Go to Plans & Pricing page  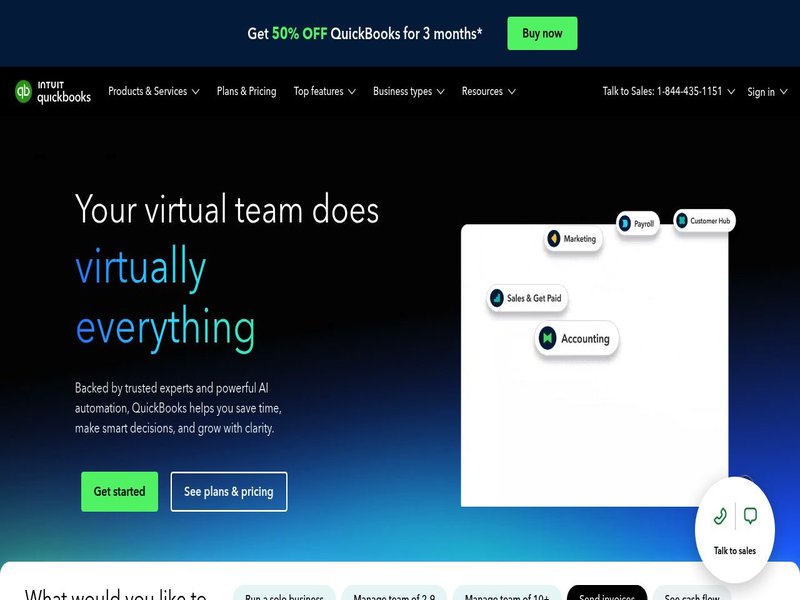pyautogui.click(x=246, y=91)
